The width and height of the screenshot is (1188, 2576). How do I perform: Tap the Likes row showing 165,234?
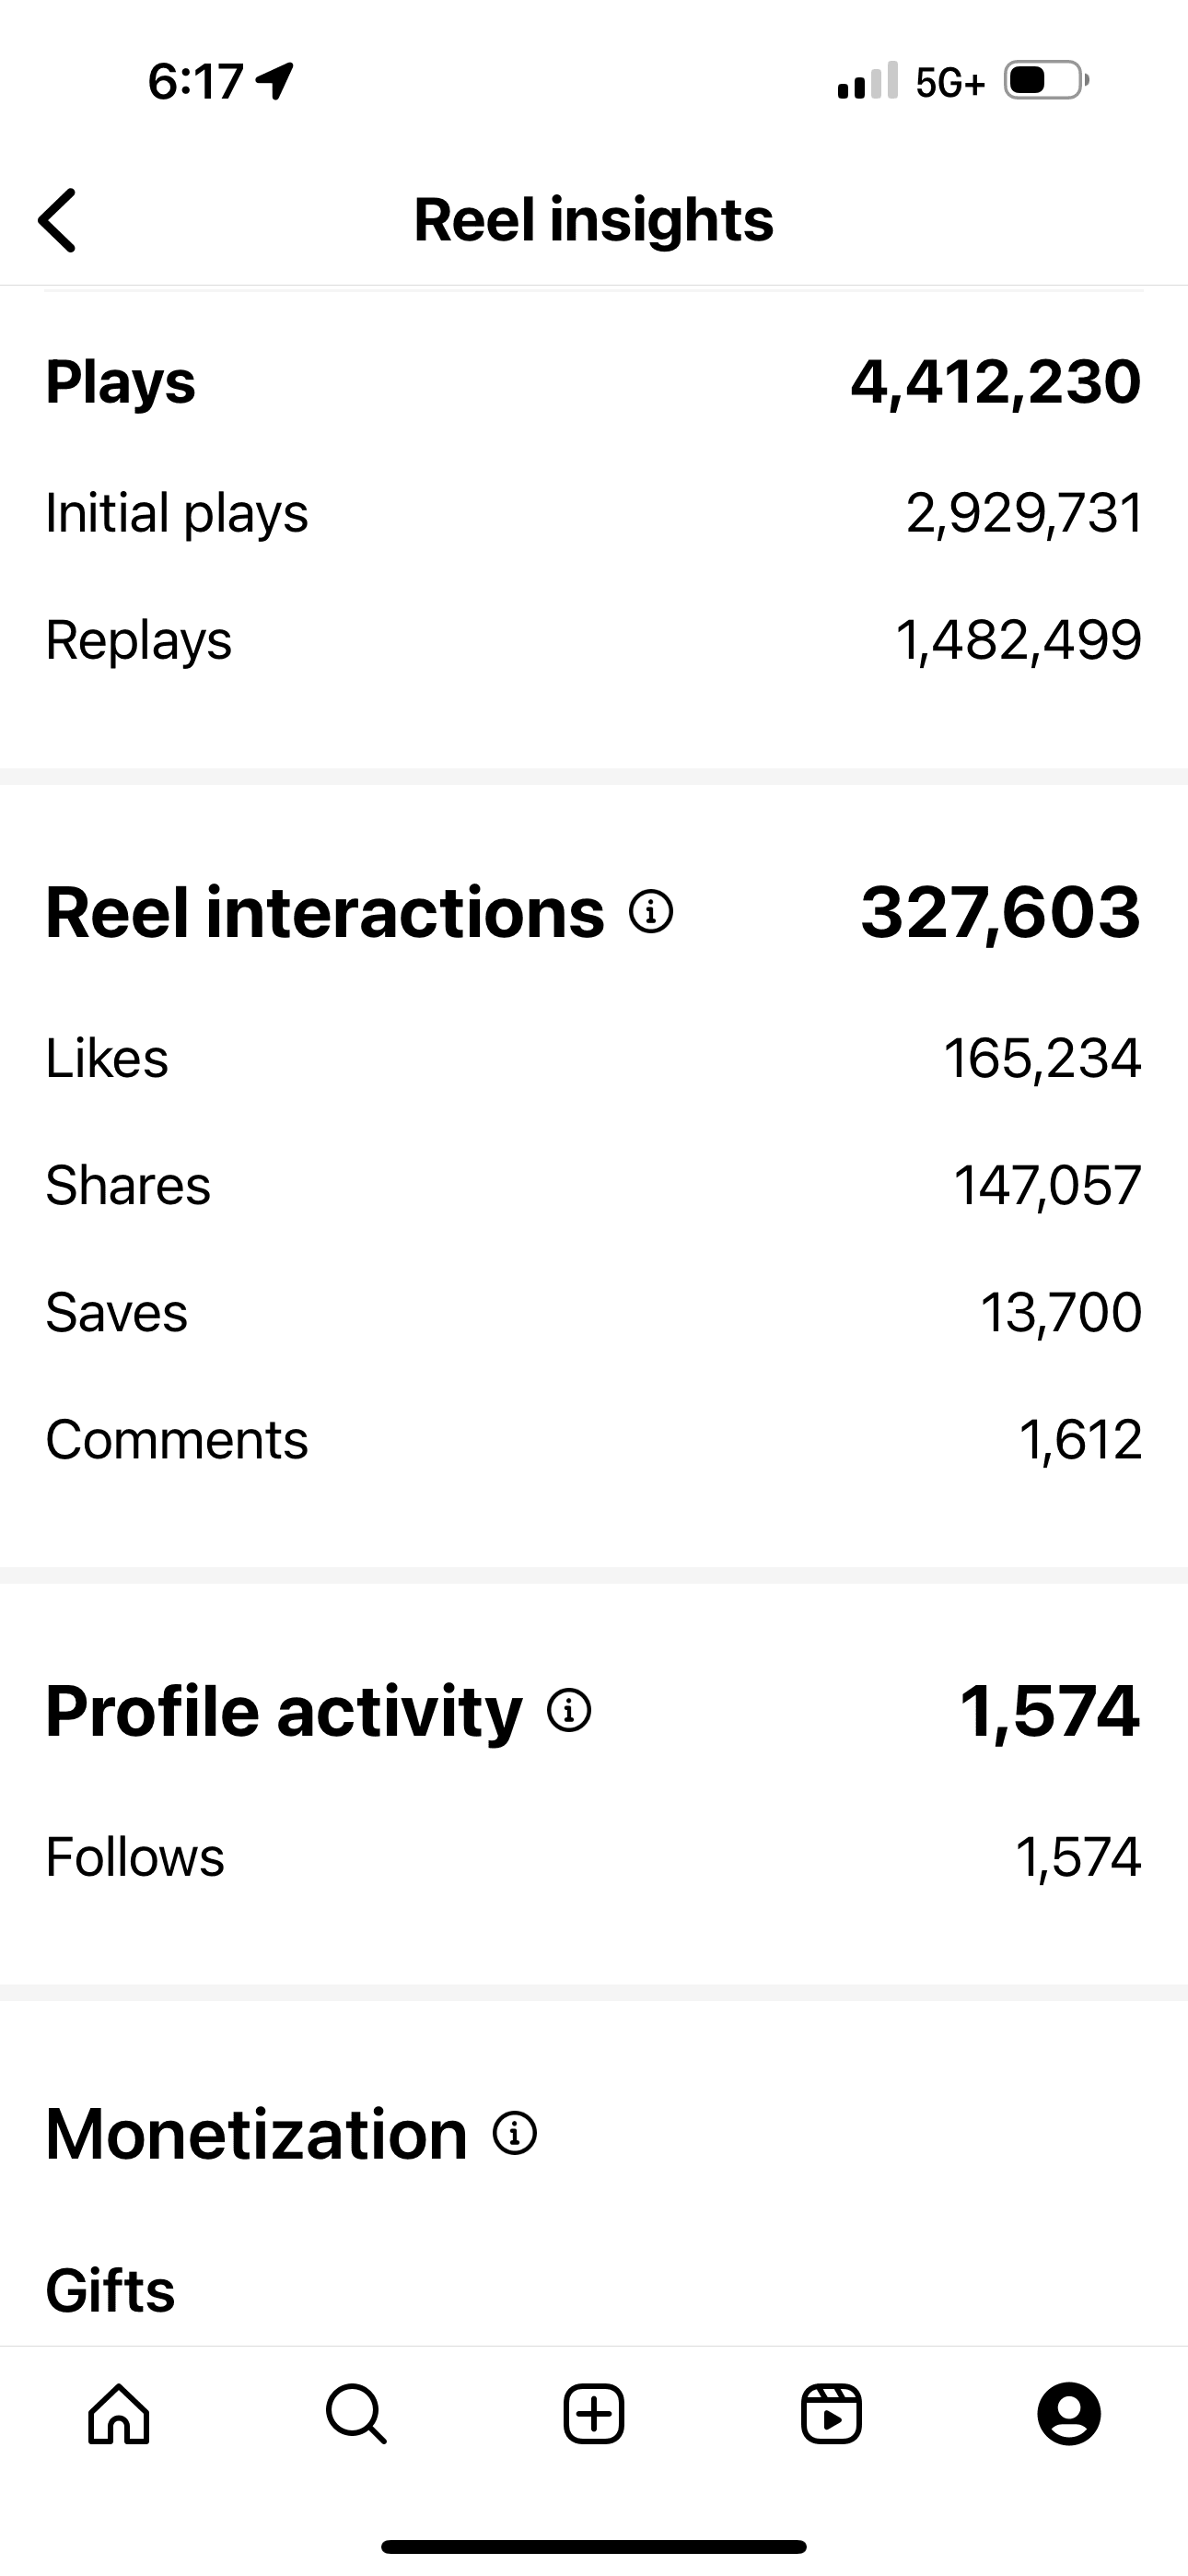point(594,1058)
